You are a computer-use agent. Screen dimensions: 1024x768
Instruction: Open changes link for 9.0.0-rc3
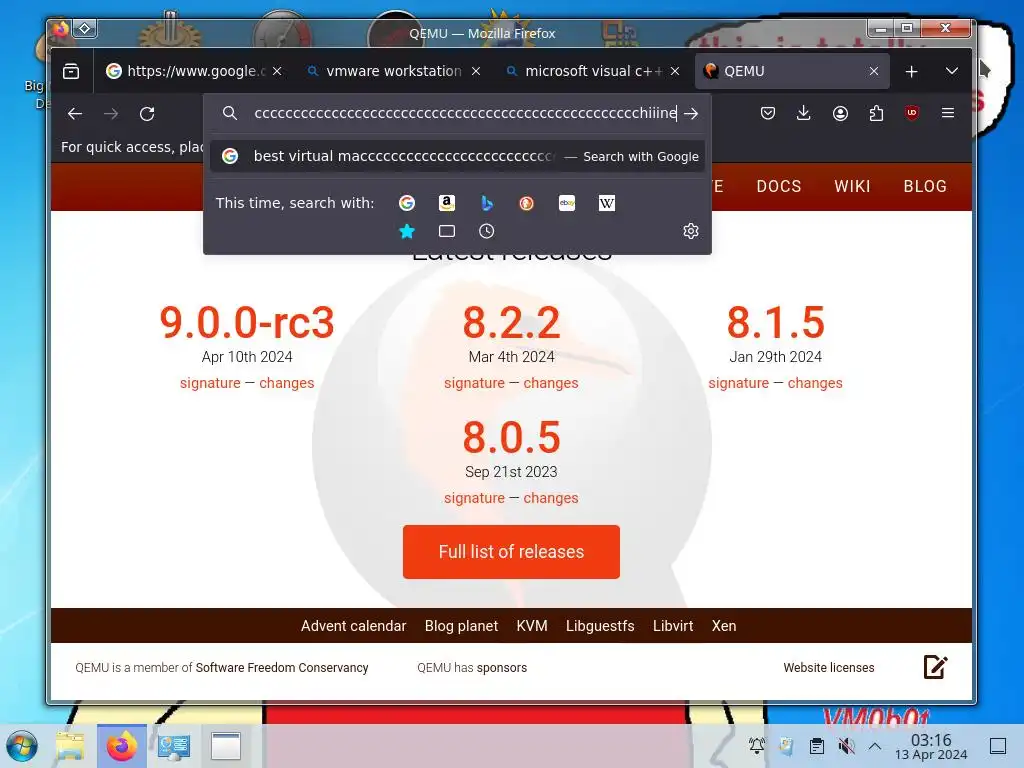(287, 383)
